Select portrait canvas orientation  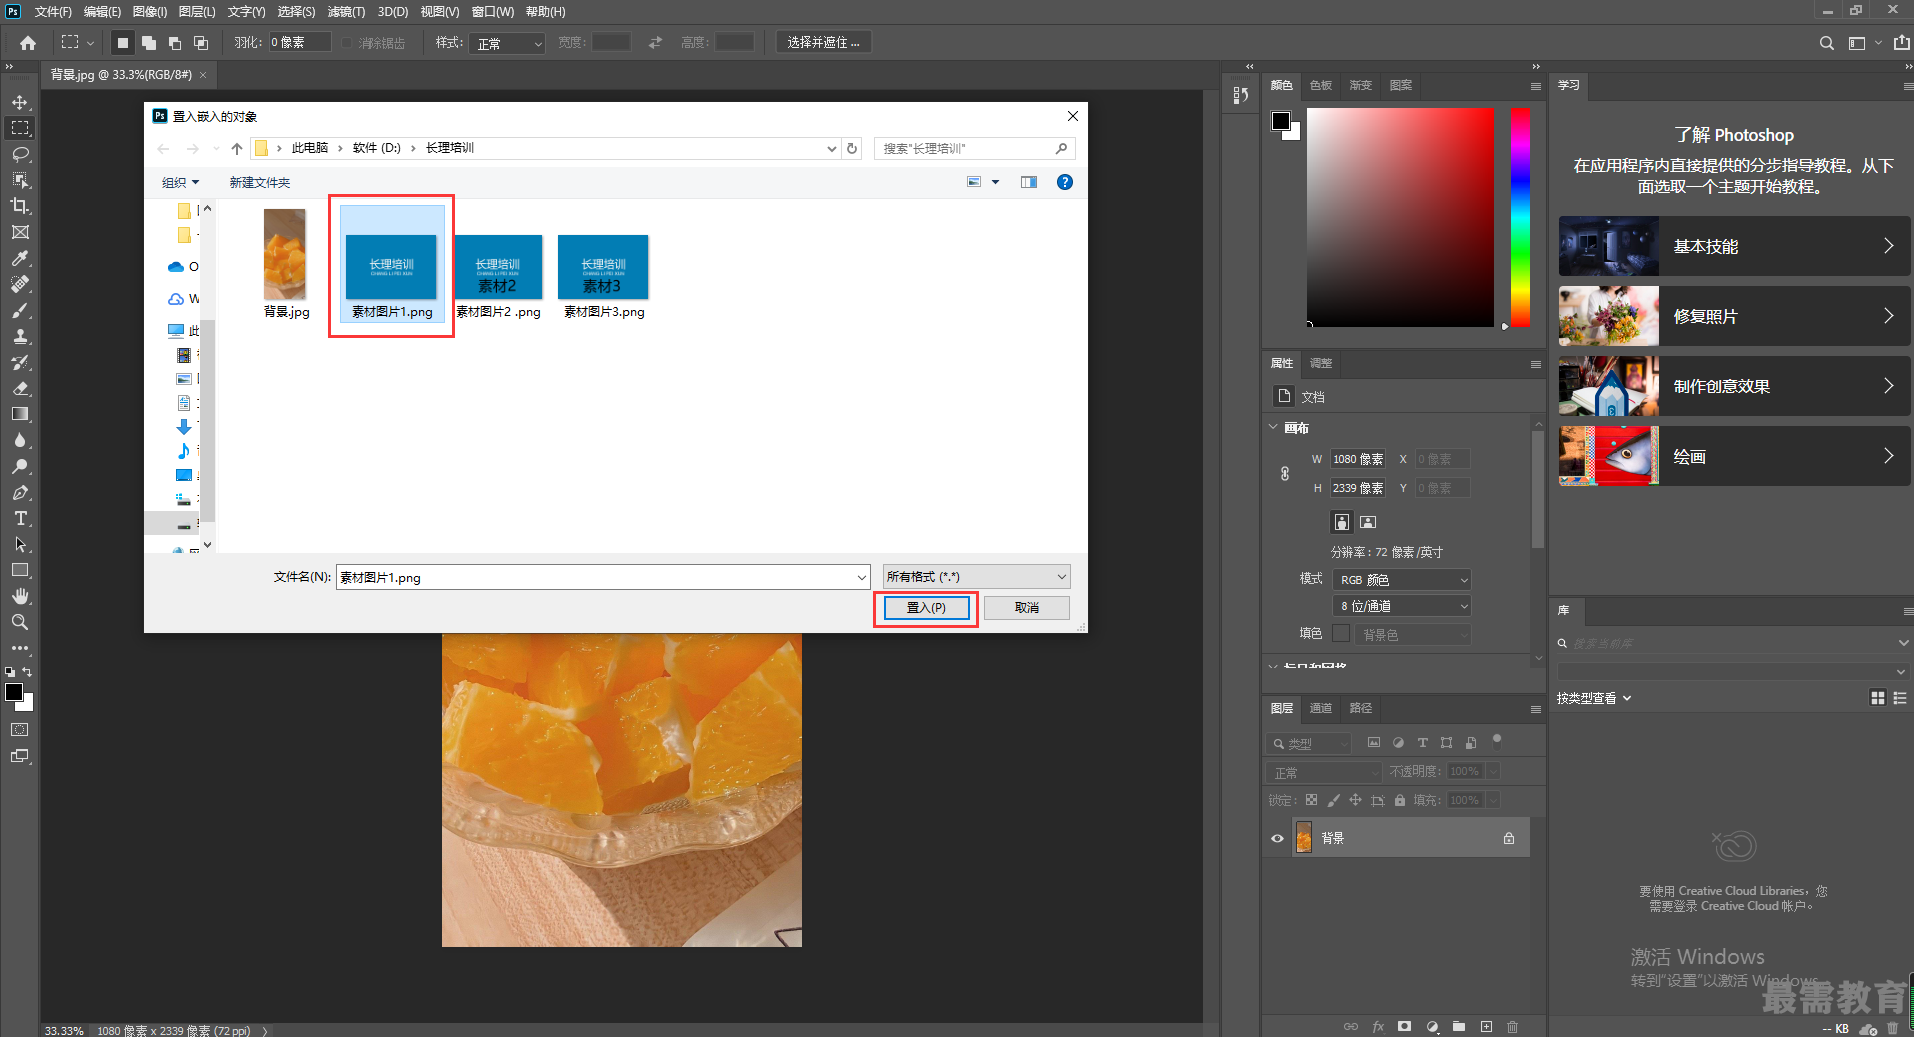coord(1342,522)
